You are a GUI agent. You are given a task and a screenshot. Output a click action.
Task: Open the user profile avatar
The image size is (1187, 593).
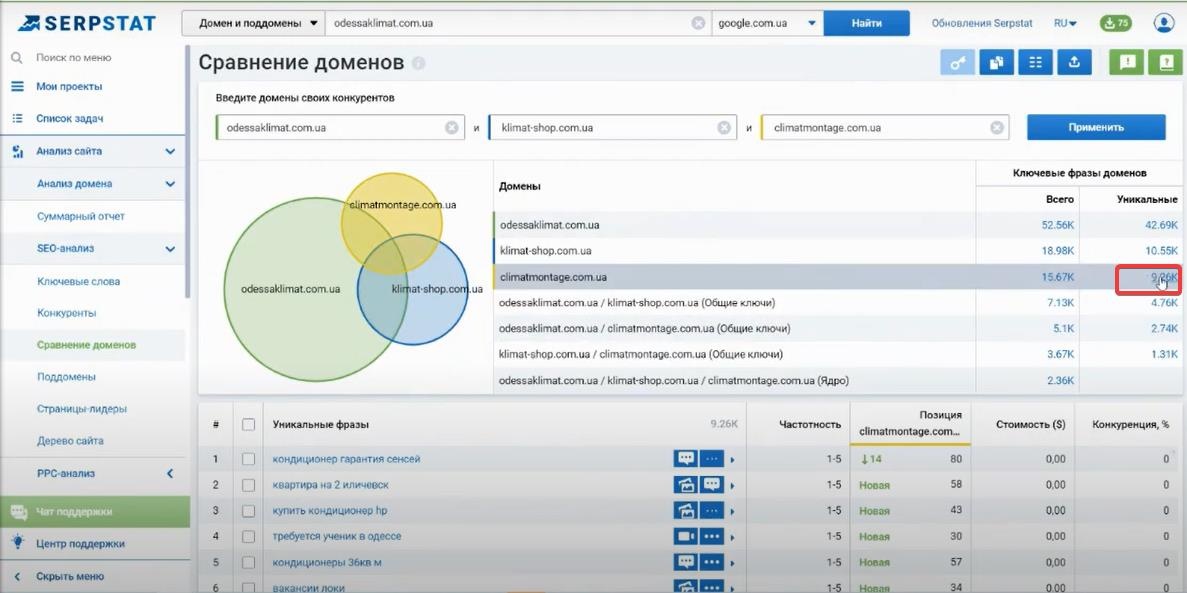coord(1164,23)
